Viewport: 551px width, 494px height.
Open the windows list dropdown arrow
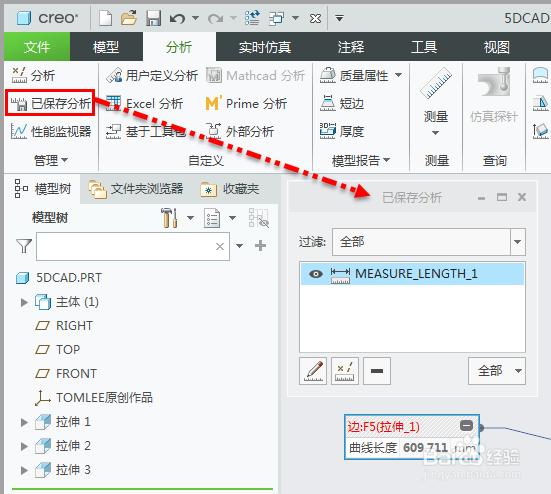click(296, 18)
